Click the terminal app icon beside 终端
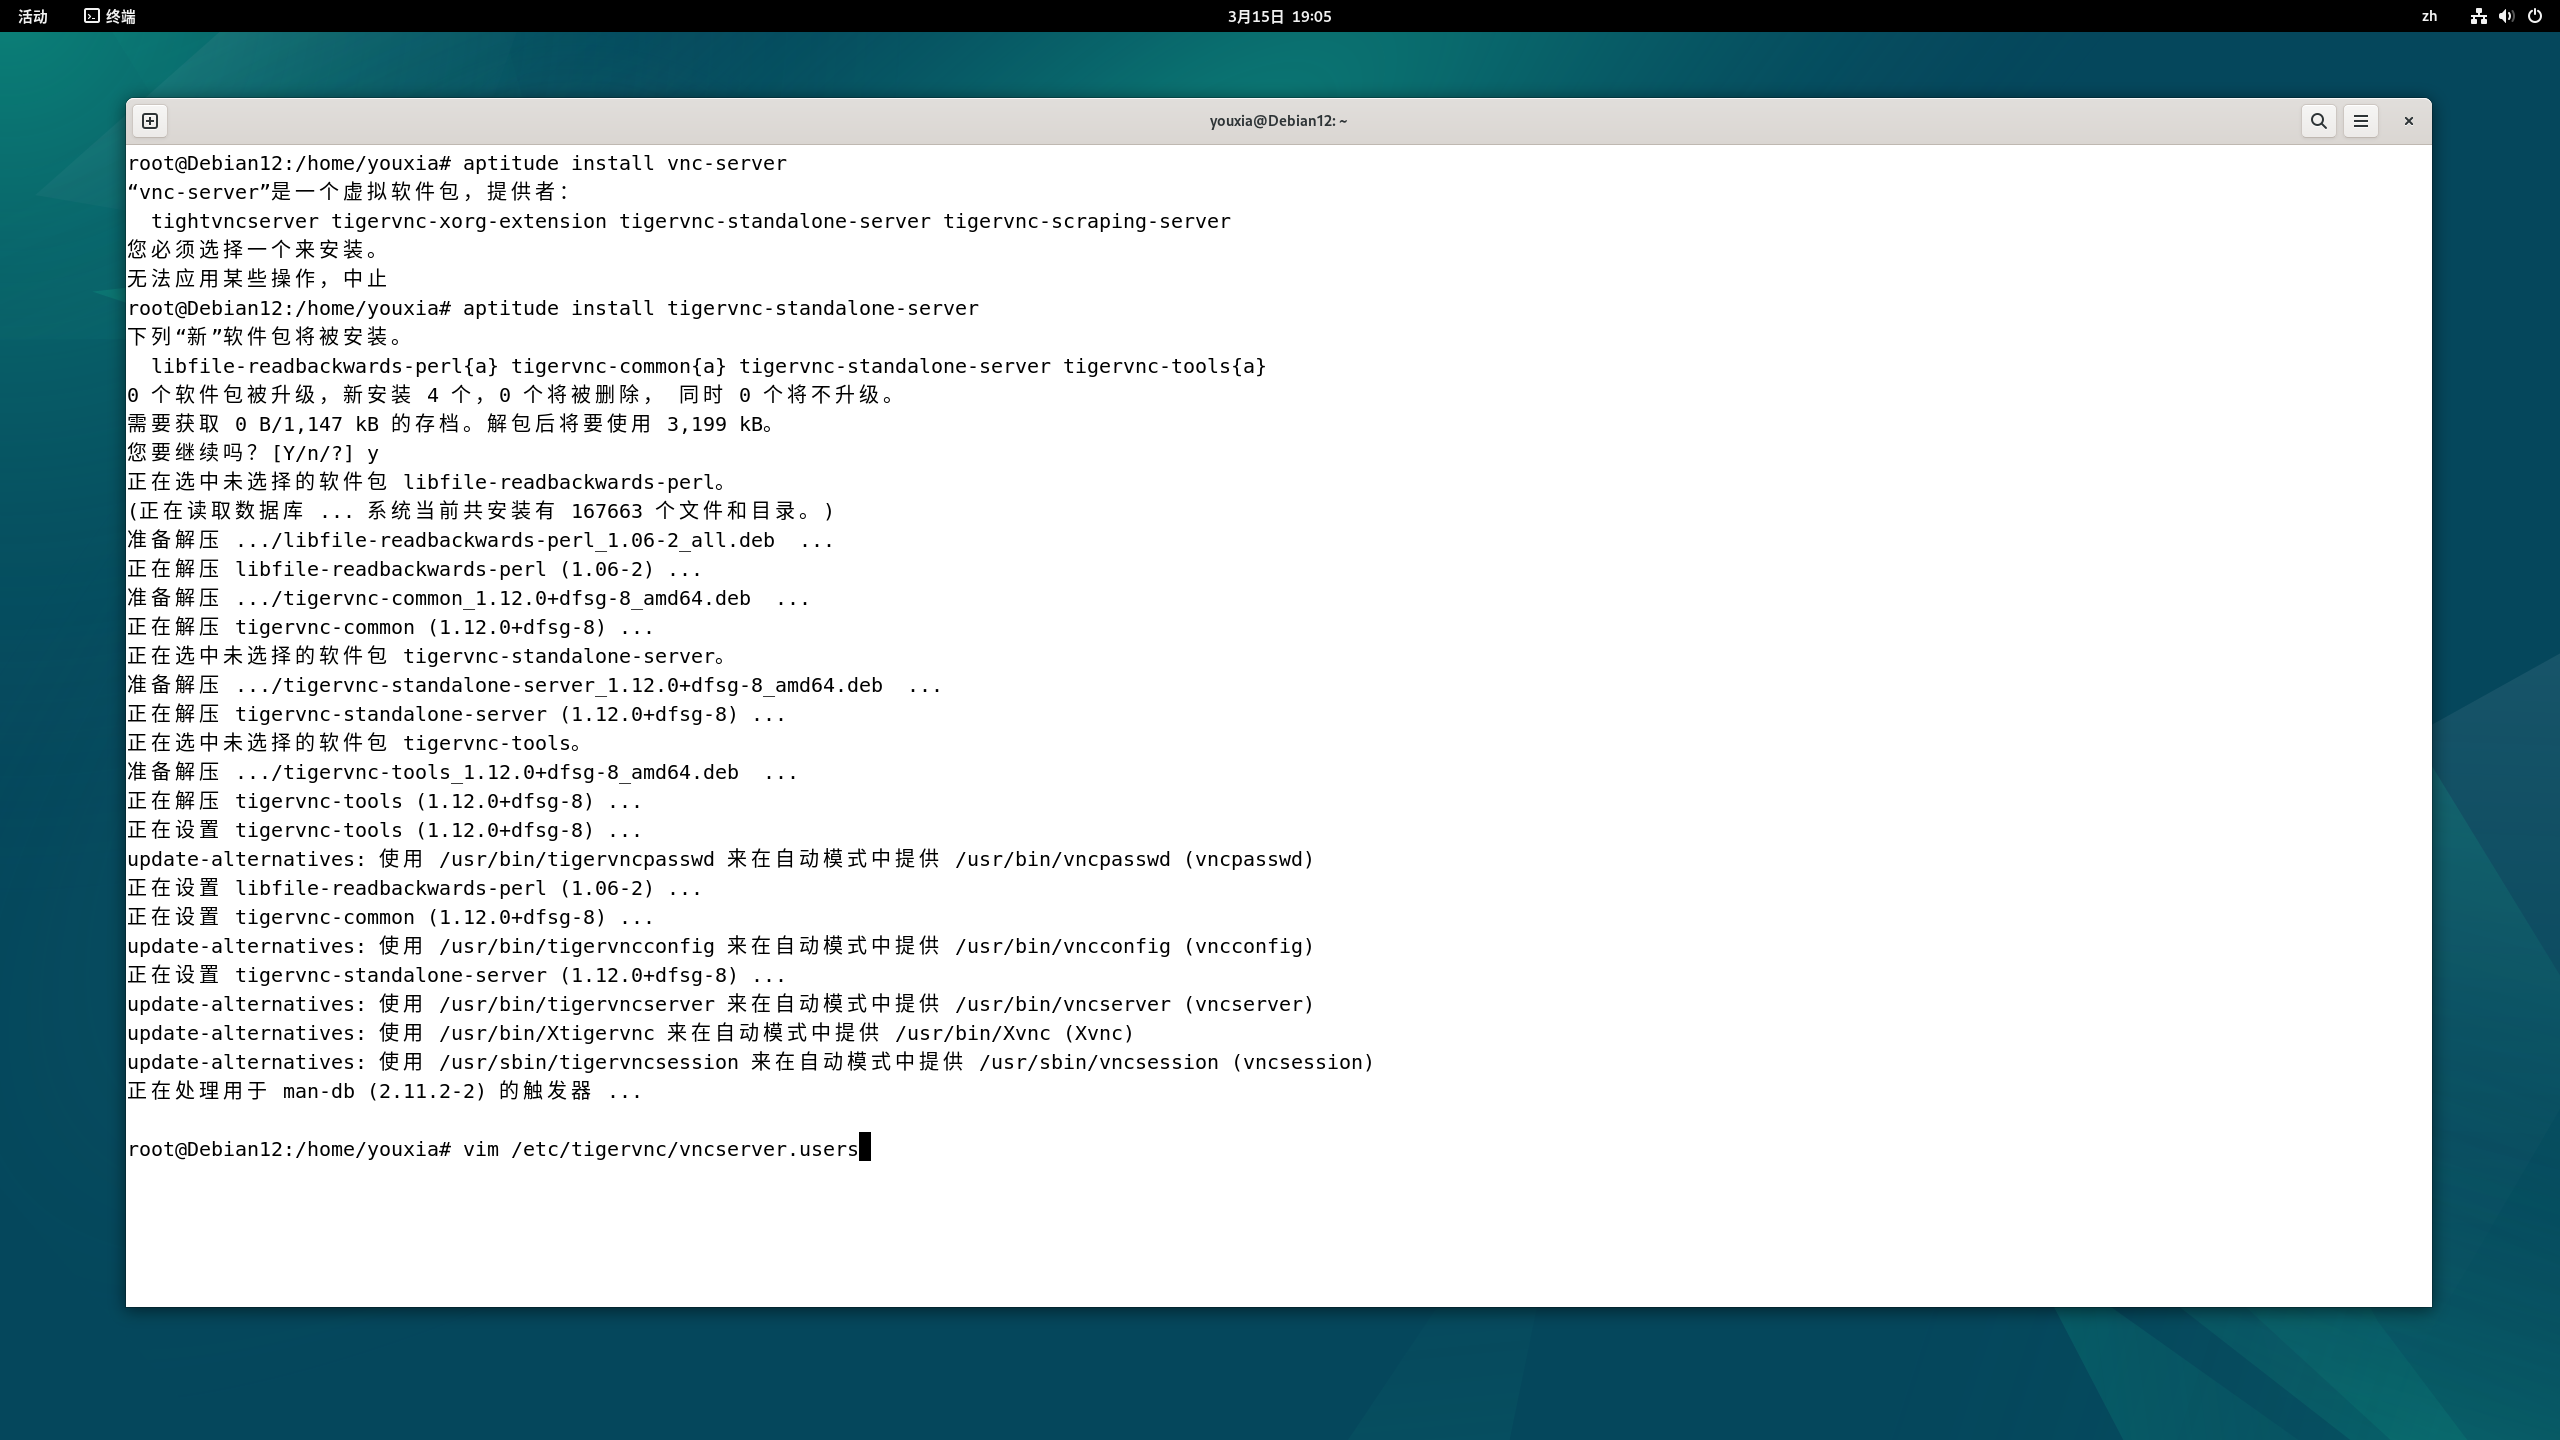The width and height of the screenshot is (2560, 1440). coord(89,16)
